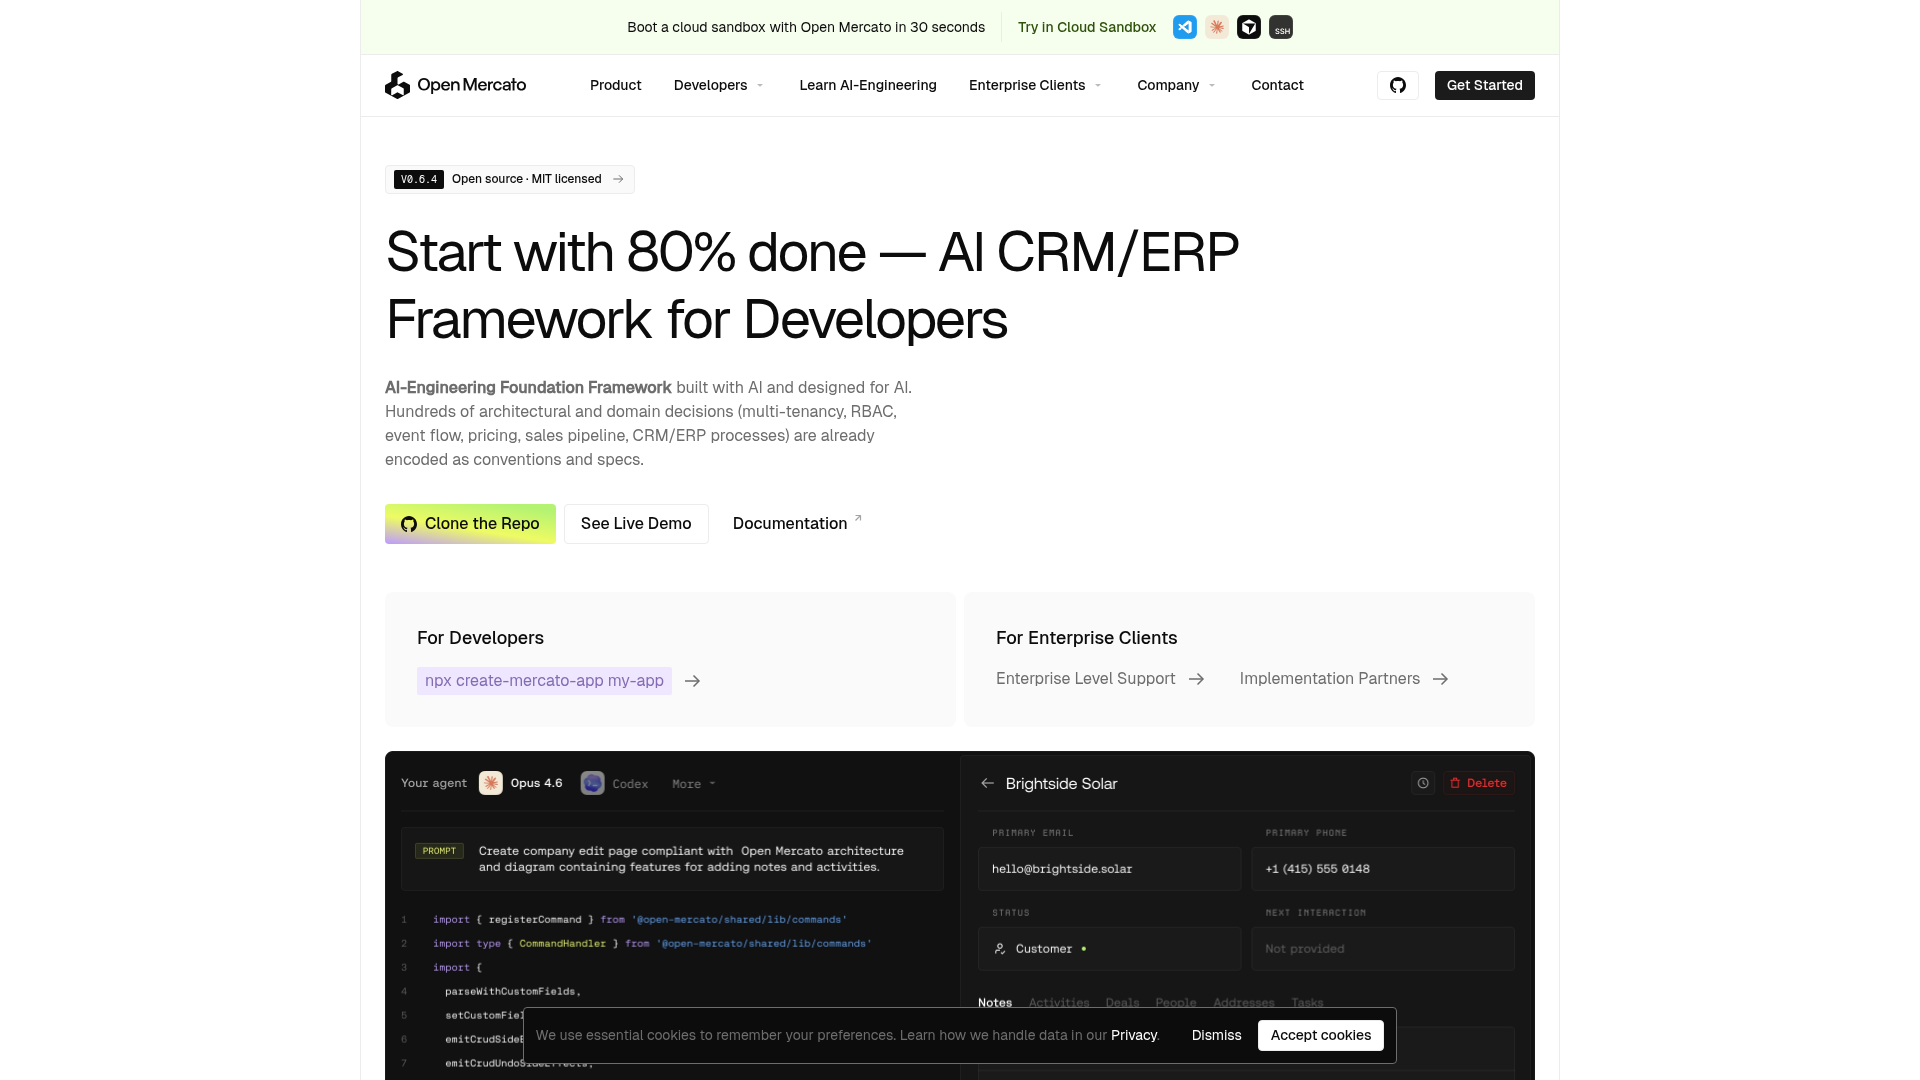Screen dimensions: 1920x1080
Task: Expand the Enterprise Clients menu
Action: [x=1036, y=85]
